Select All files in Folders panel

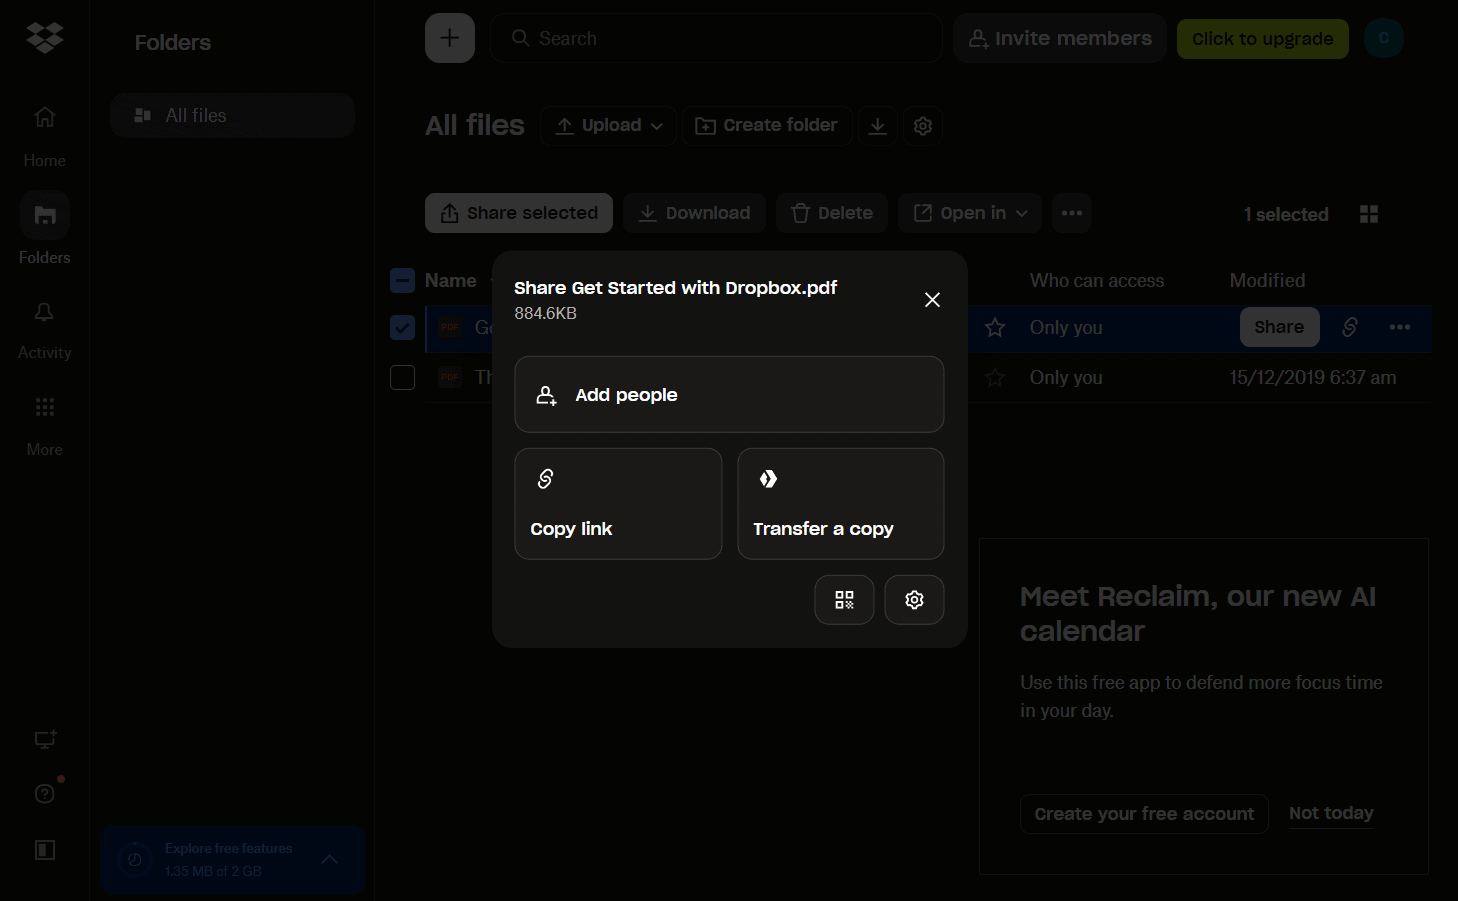[232, 116]
